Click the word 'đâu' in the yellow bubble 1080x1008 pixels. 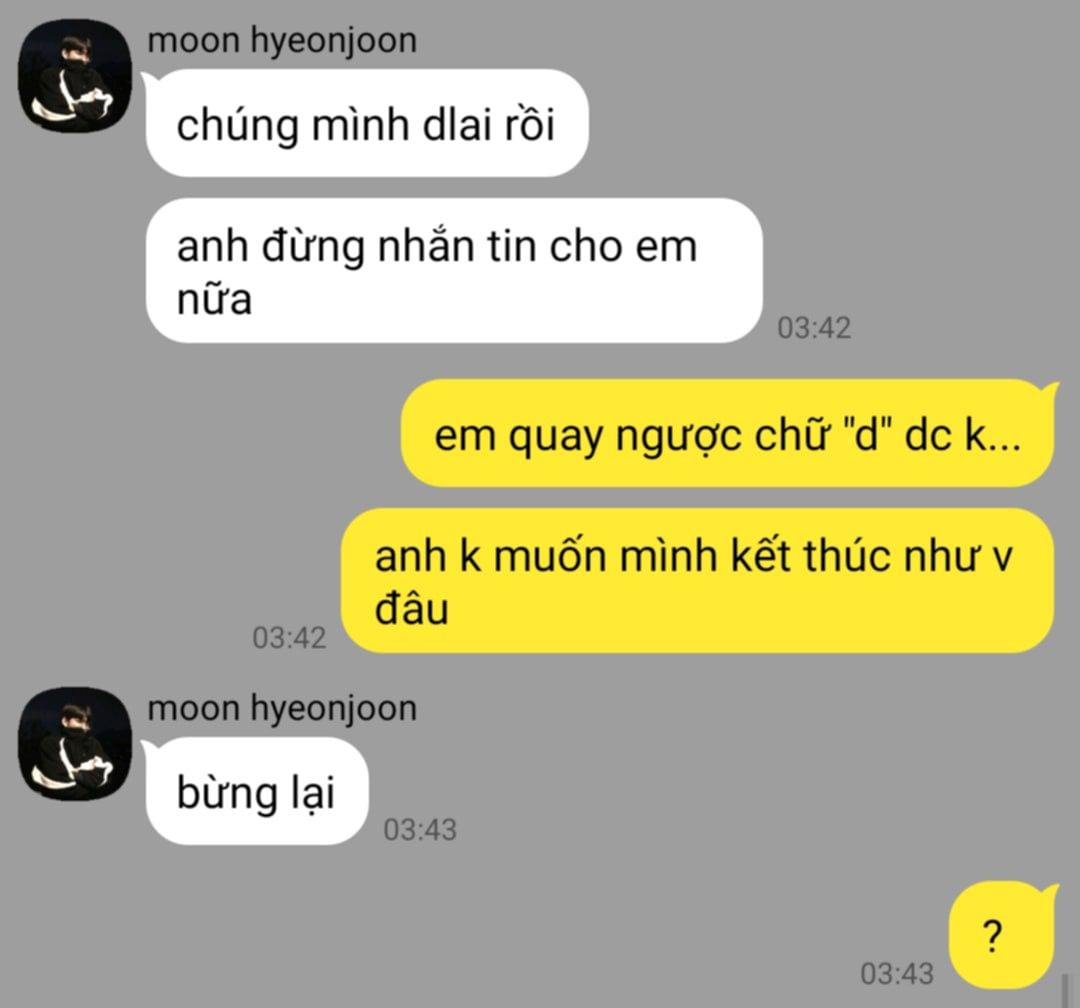tap(411, 609)
